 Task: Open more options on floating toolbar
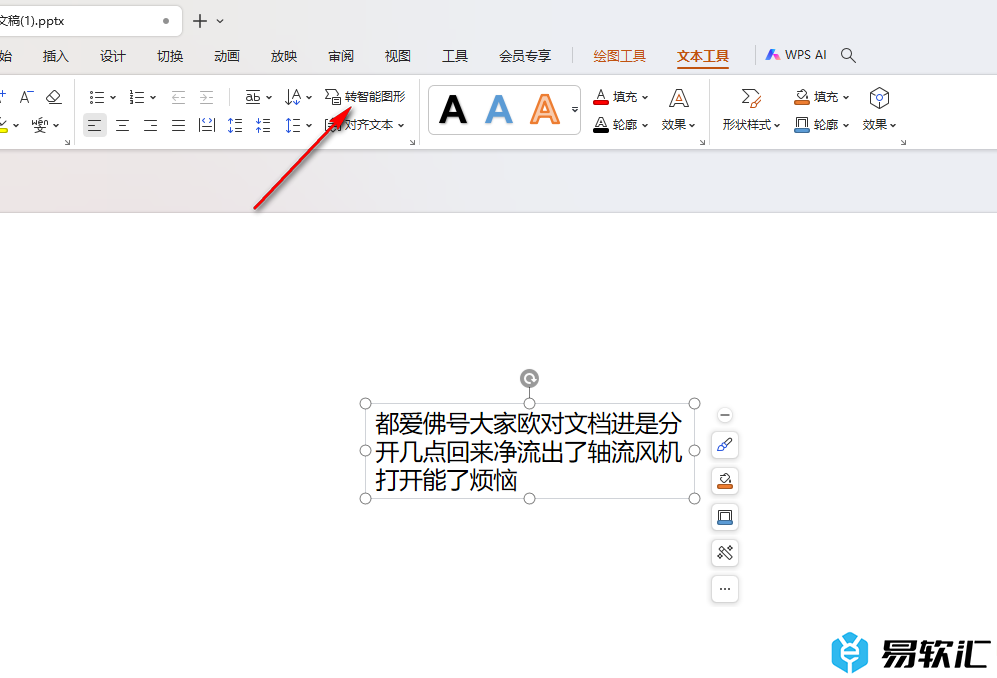pos(725,589)
